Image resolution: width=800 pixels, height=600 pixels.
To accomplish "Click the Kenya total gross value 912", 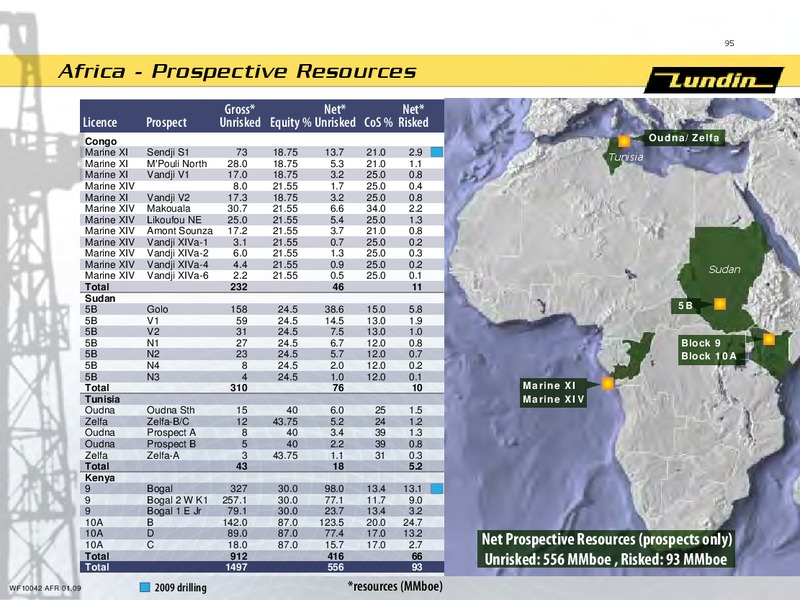I will click(239, 556).
